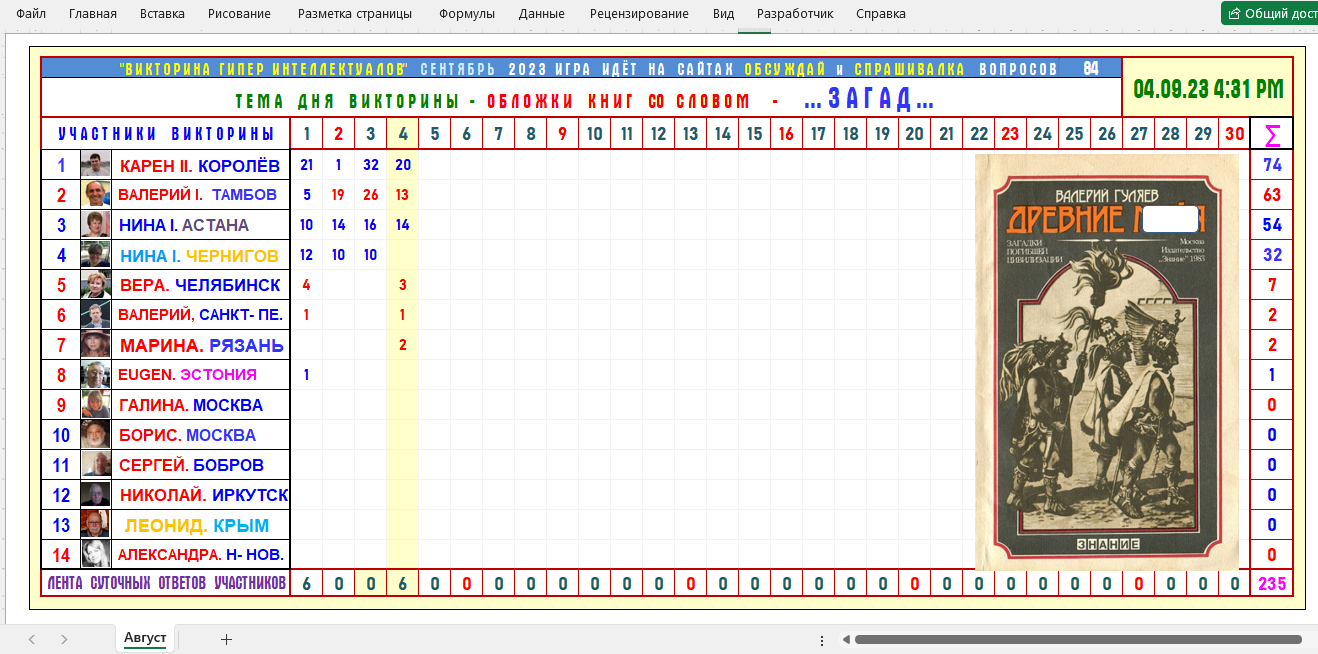The height and width of the screenshot is (654, 1318).
Task: Click avatar photo of Александра. Н- Нов.
Action: pyautogui.click(x=96, y=554)
